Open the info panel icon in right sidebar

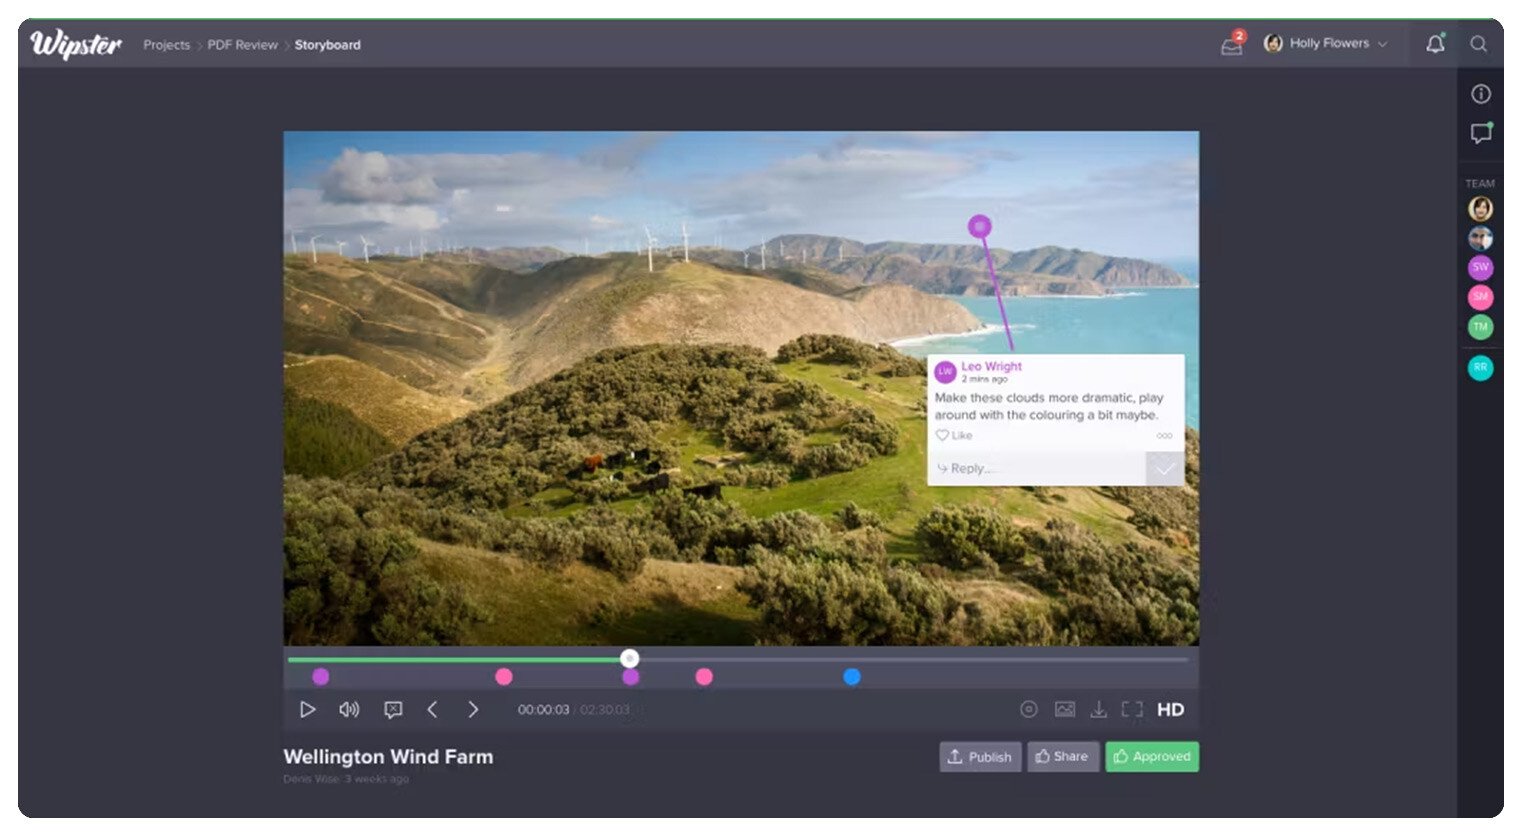click(x=1481, y=94)
